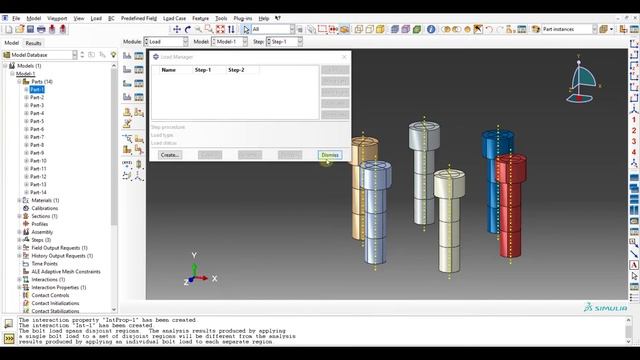Open the Plug-ins menu
The width and height of the screenshot is (640, 360).
[242, 18]
